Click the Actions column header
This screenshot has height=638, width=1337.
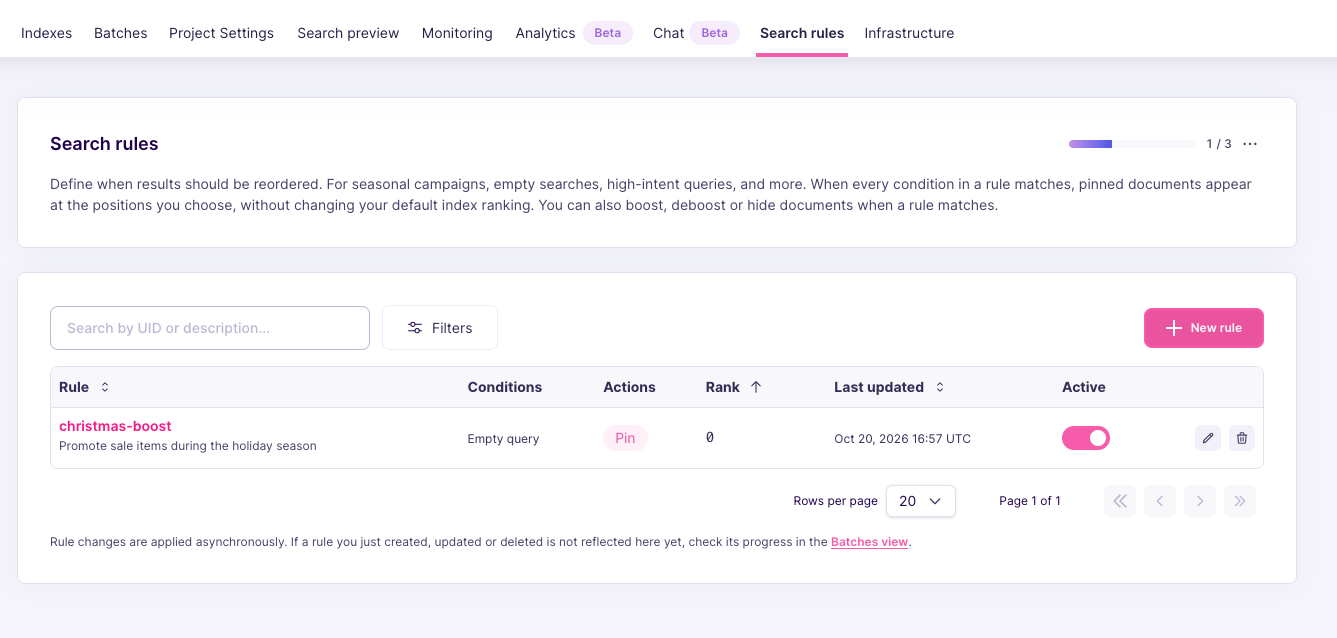click(x=629, y=387)
